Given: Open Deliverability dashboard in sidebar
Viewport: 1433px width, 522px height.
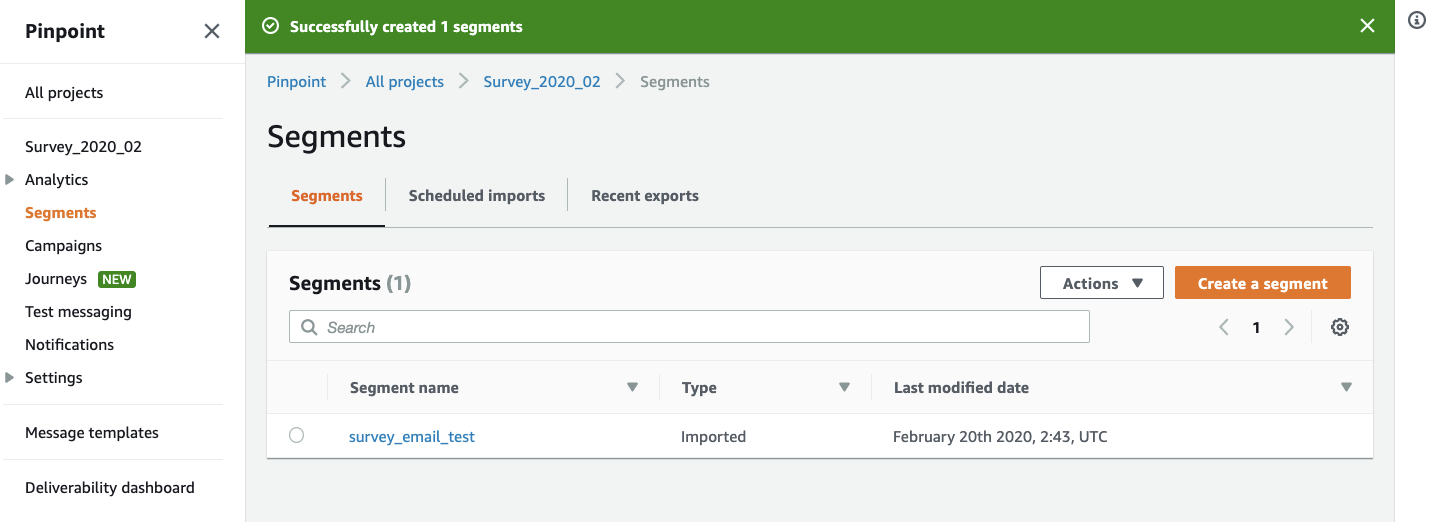Looking at the screenshot, I should tap(110, 488).
